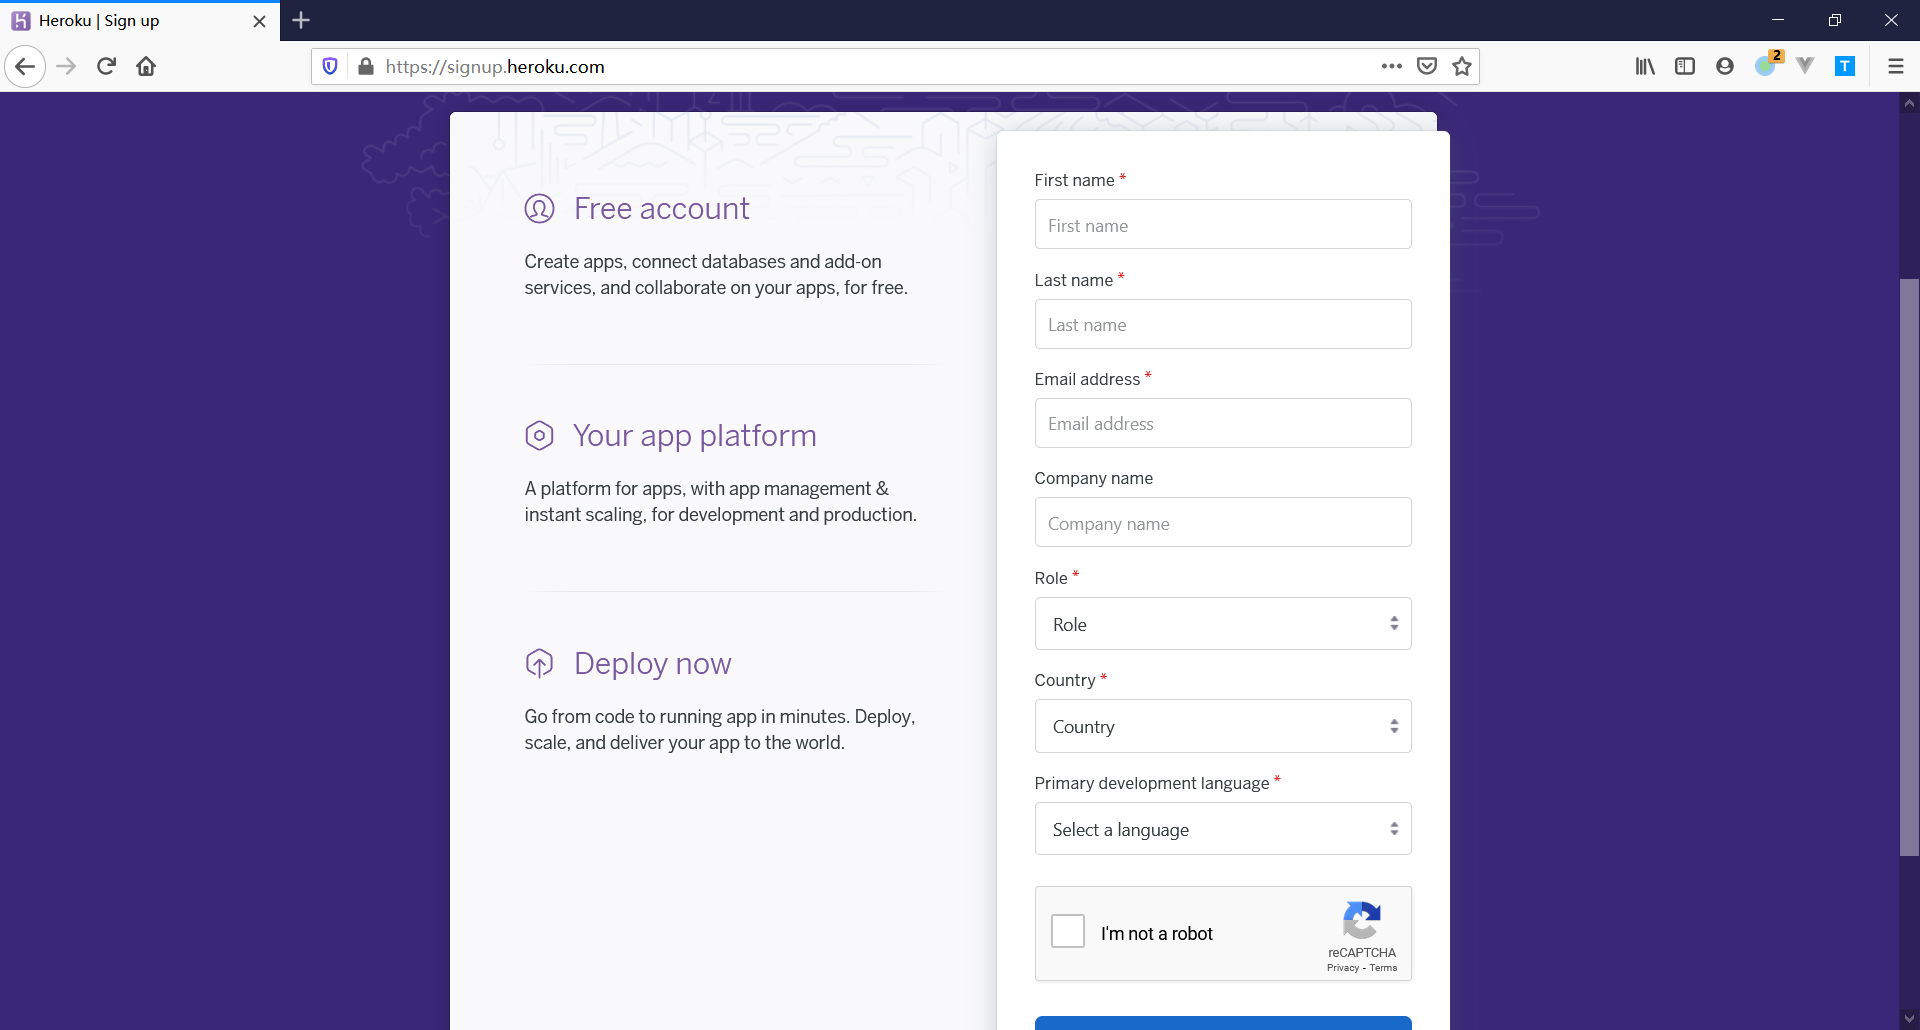Open extension icon with badge 2
The width and height of the screenshot is (1920, 1030).
(1767, 65)
